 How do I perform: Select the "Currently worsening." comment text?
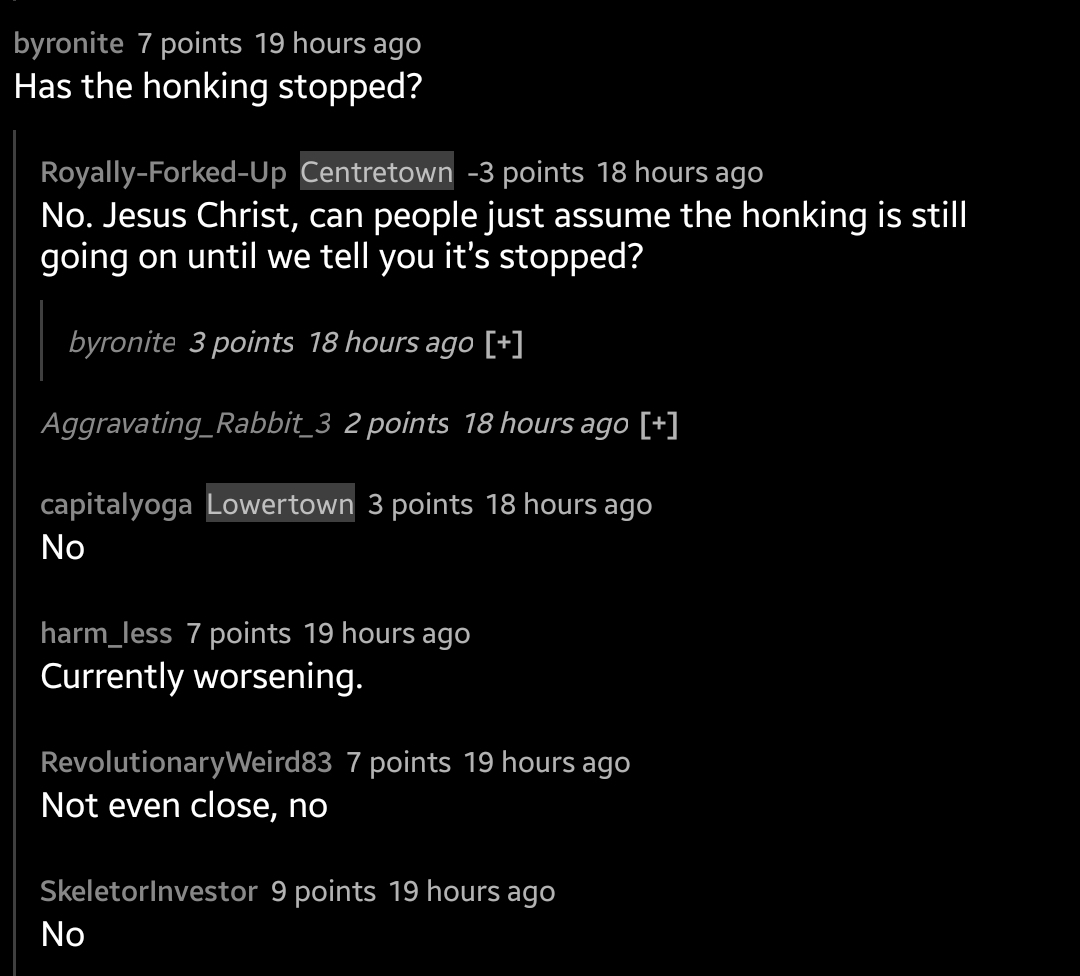pos(201,677)
